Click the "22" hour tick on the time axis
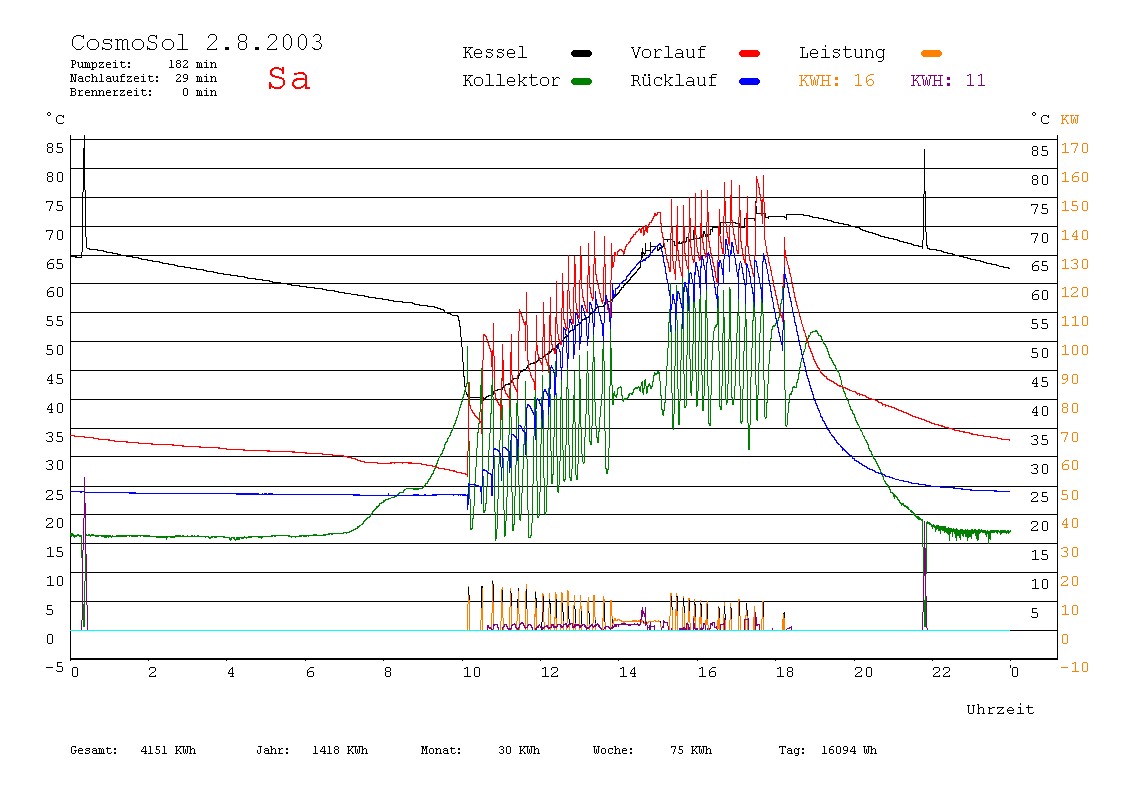The image size is (1148, 812). tap(942, 672)
